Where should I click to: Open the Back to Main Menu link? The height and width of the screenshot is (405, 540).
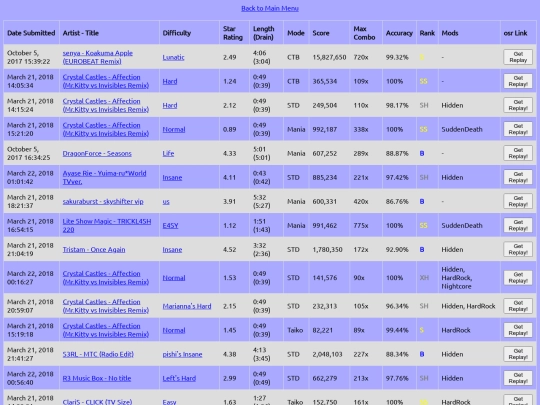(x=270, y=8)
